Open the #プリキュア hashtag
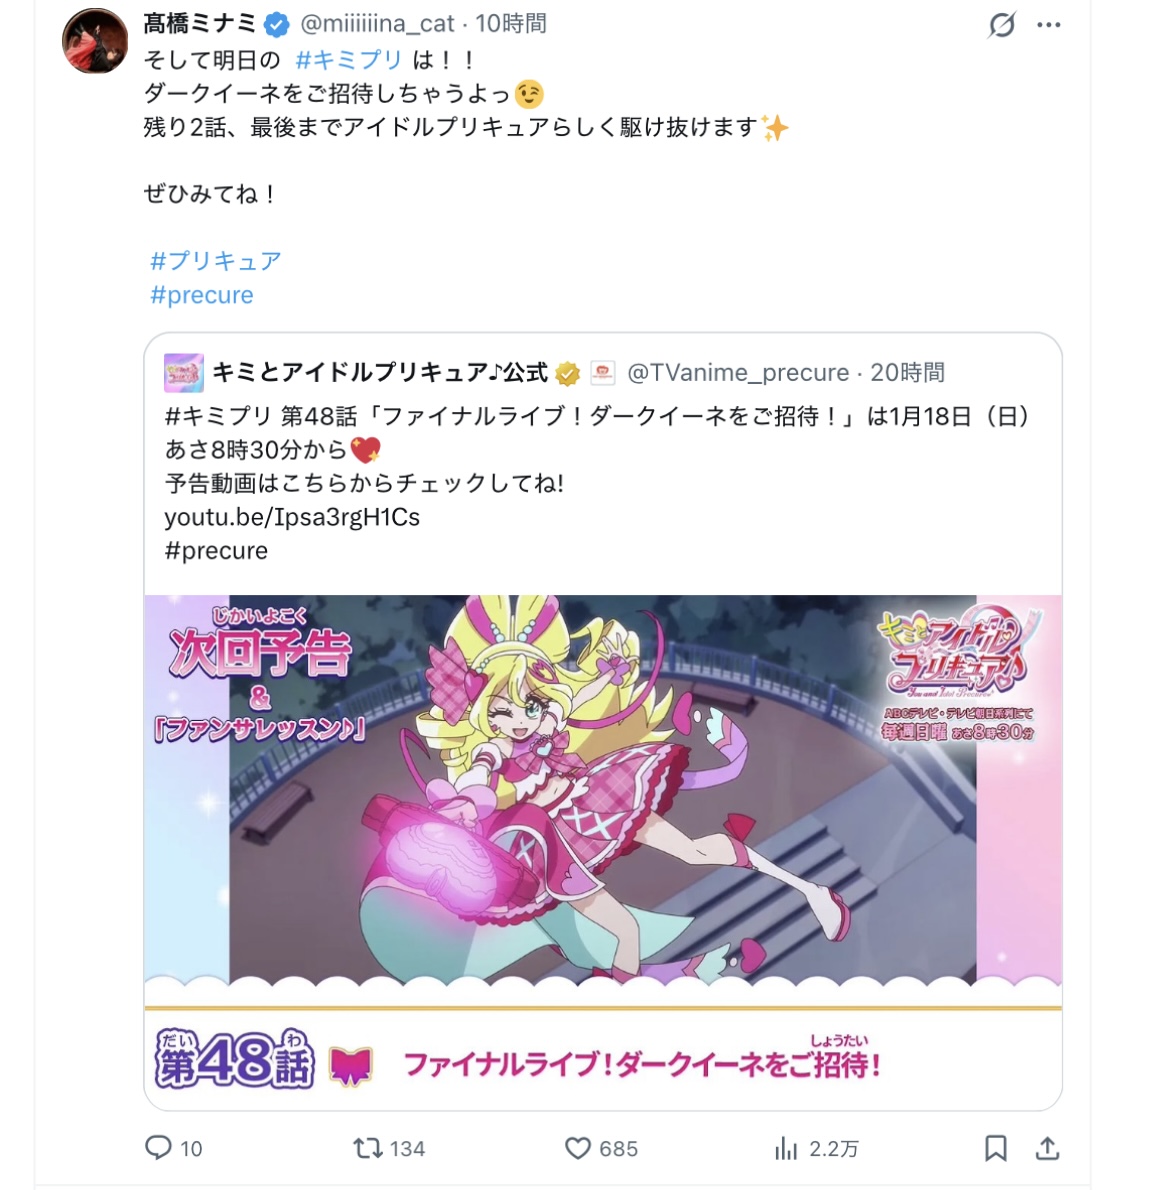1162x1190 pixels. point(216,261)
